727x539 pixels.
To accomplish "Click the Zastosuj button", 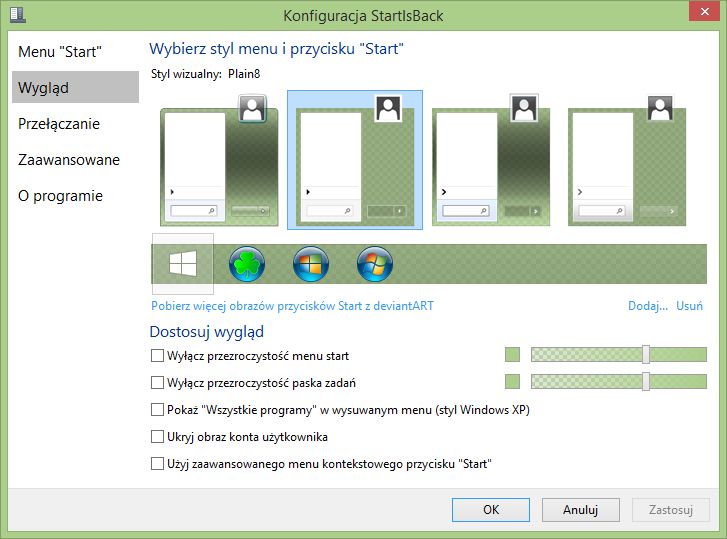I will 670,510.
